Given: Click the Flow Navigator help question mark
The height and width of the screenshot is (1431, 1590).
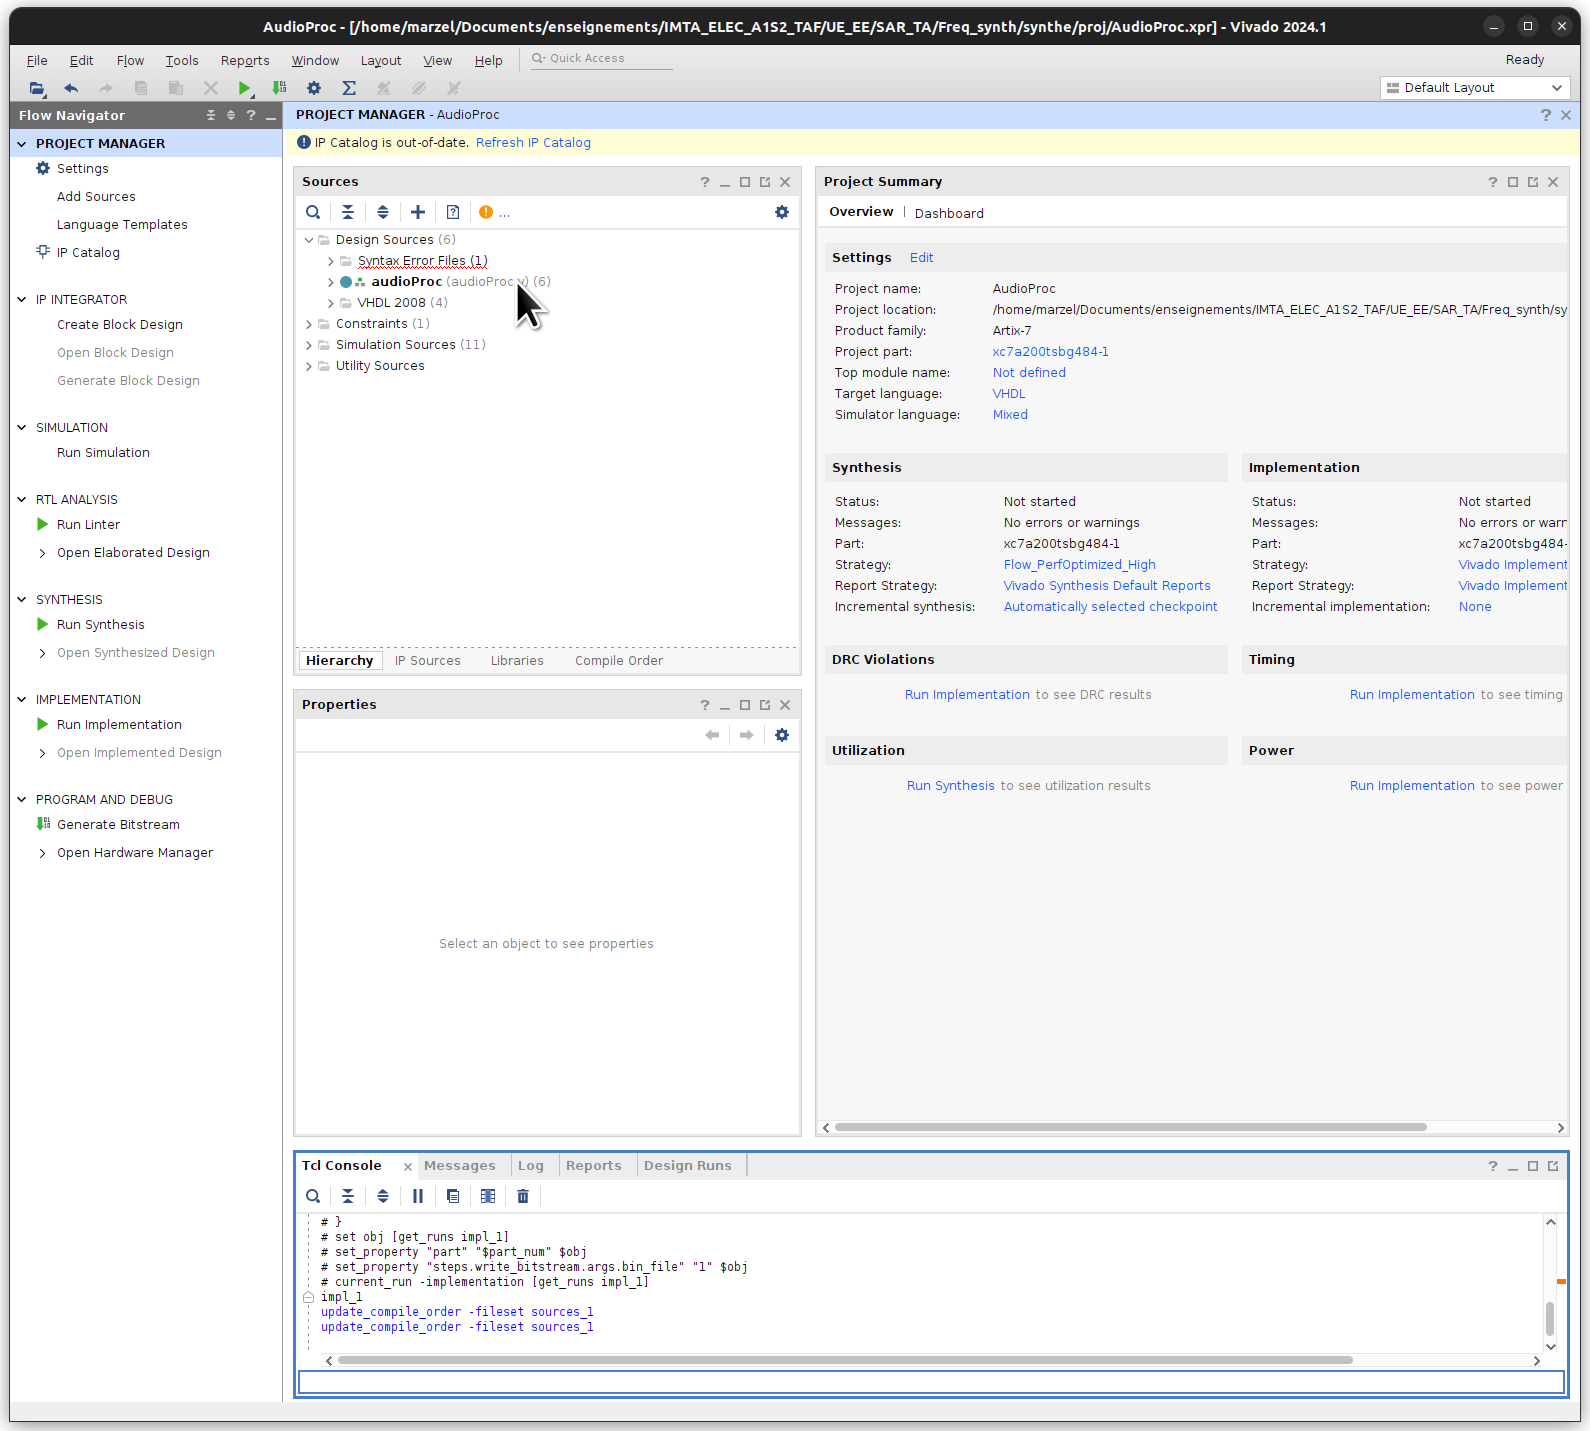Looking at the screenshot, I should pos(251,115).
